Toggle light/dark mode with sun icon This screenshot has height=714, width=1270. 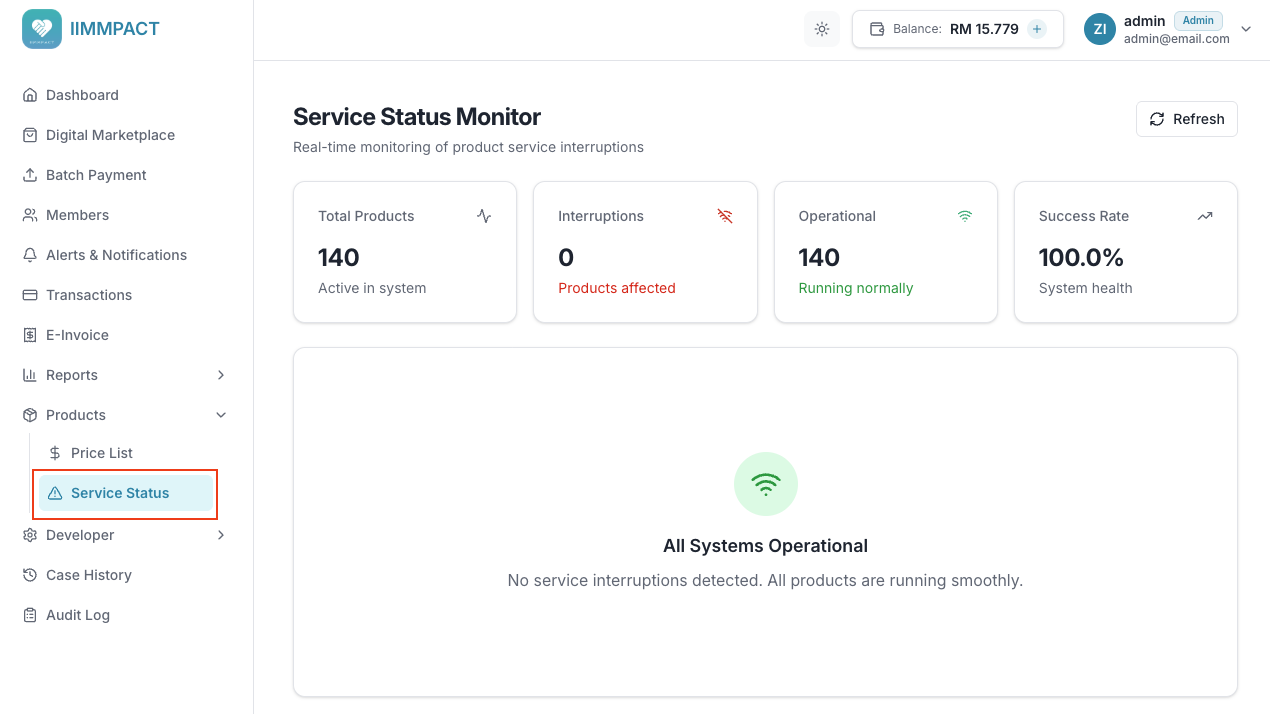821,29
